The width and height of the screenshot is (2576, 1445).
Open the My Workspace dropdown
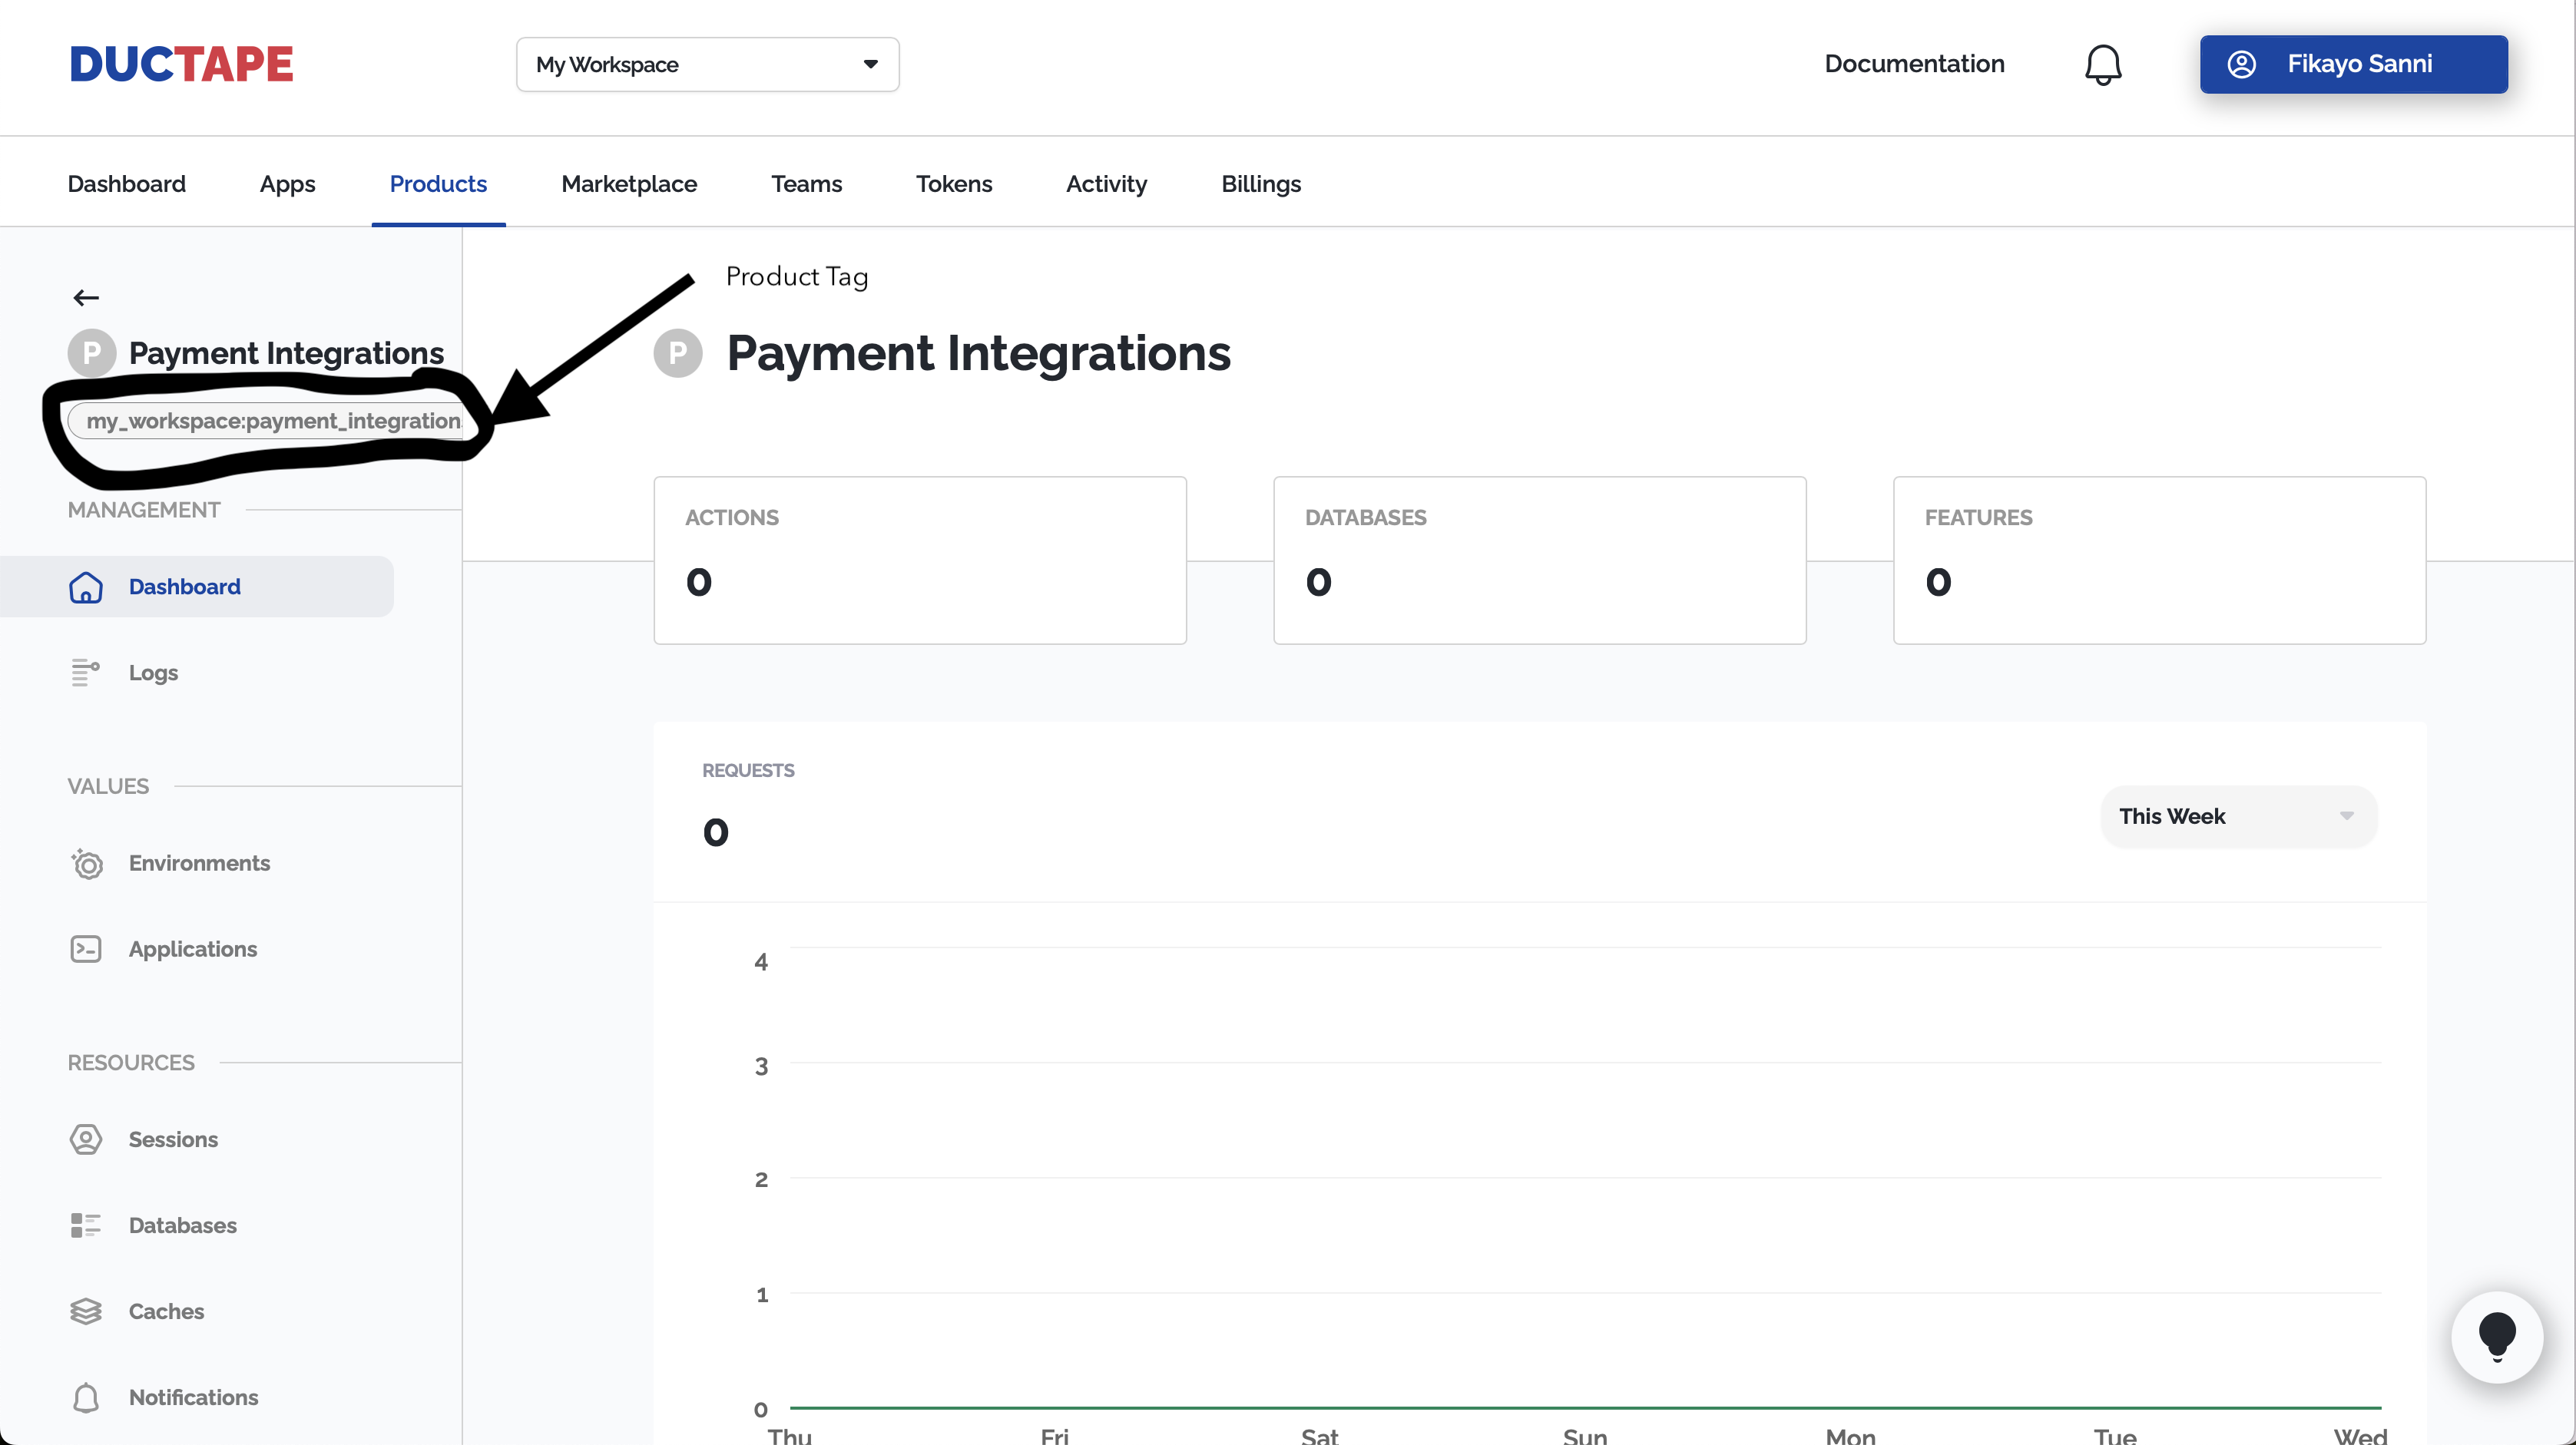click(707, 65)
